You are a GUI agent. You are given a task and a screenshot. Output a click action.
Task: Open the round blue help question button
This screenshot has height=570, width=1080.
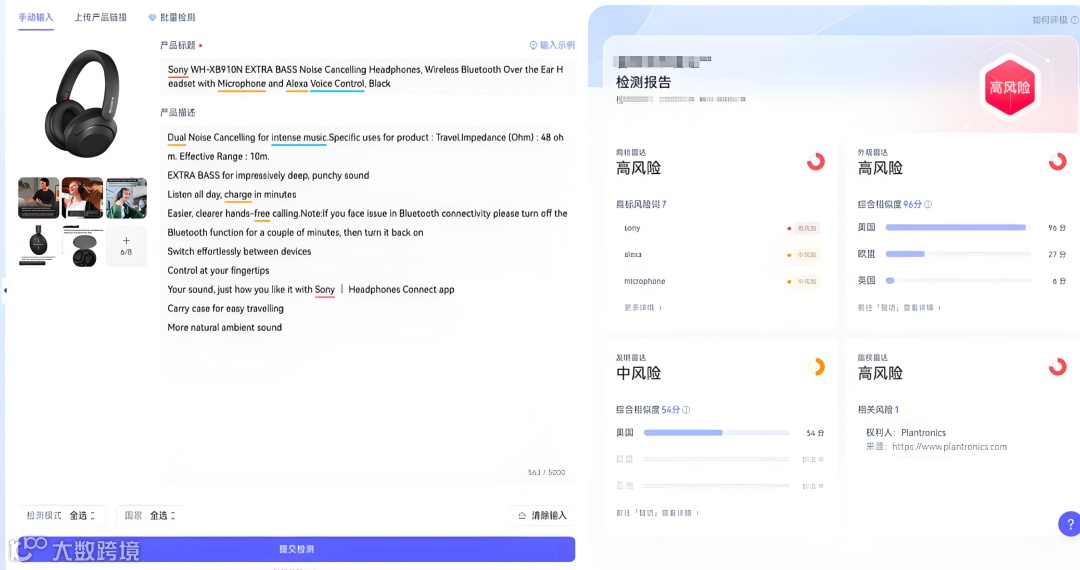point(1070,524)
